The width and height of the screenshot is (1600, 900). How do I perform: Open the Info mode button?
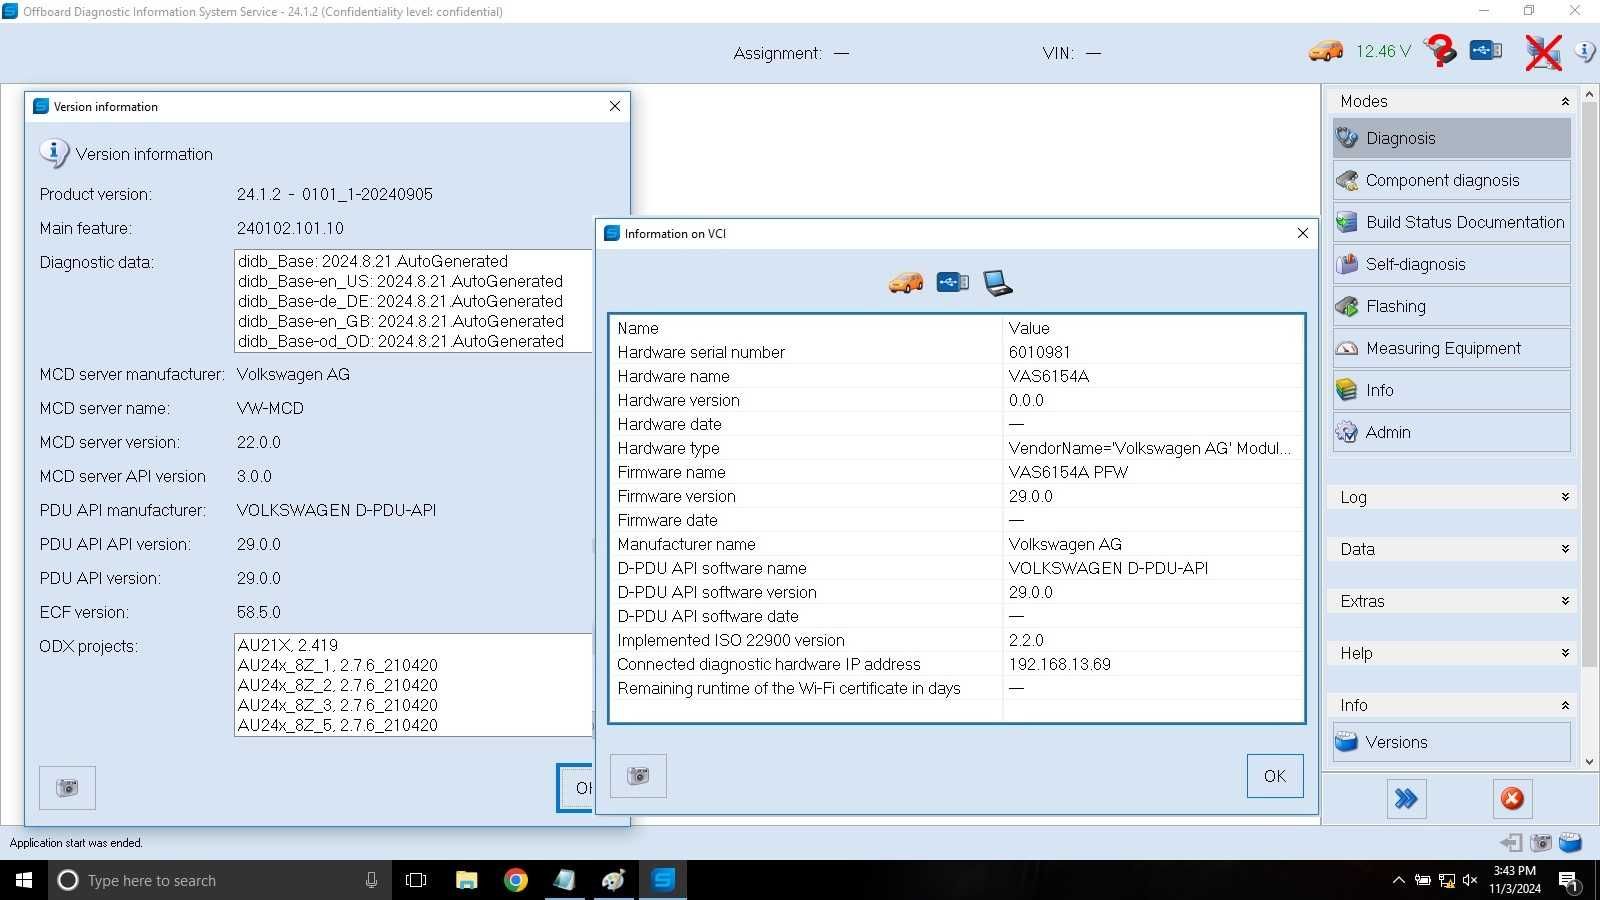coord(1451,390)
